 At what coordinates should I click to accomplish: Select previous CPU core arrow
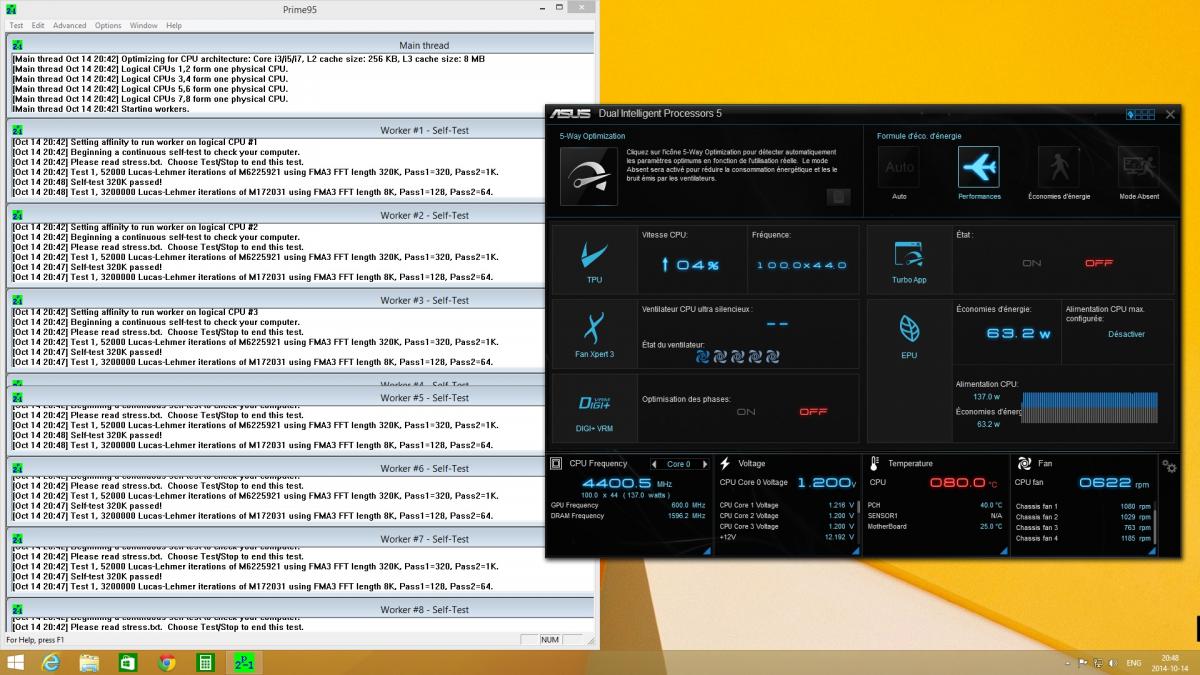point(655,464)
